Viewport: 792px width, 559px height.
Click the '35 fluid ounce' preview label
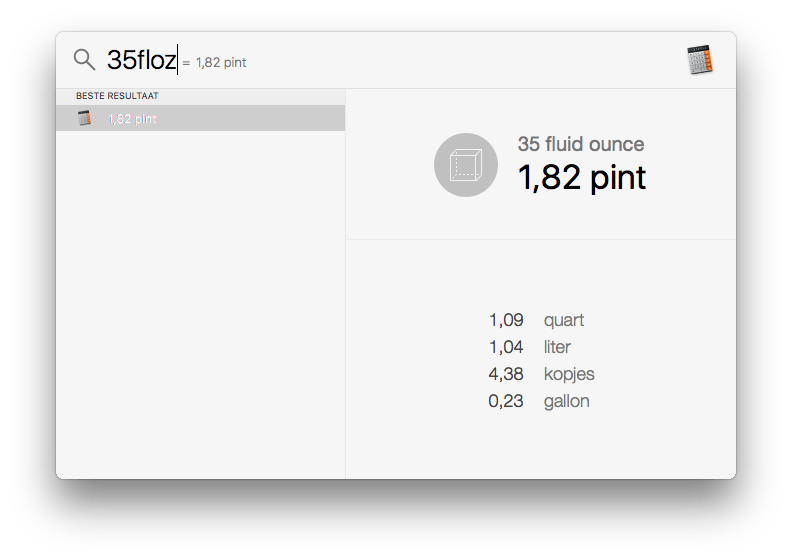coord(581,144)
